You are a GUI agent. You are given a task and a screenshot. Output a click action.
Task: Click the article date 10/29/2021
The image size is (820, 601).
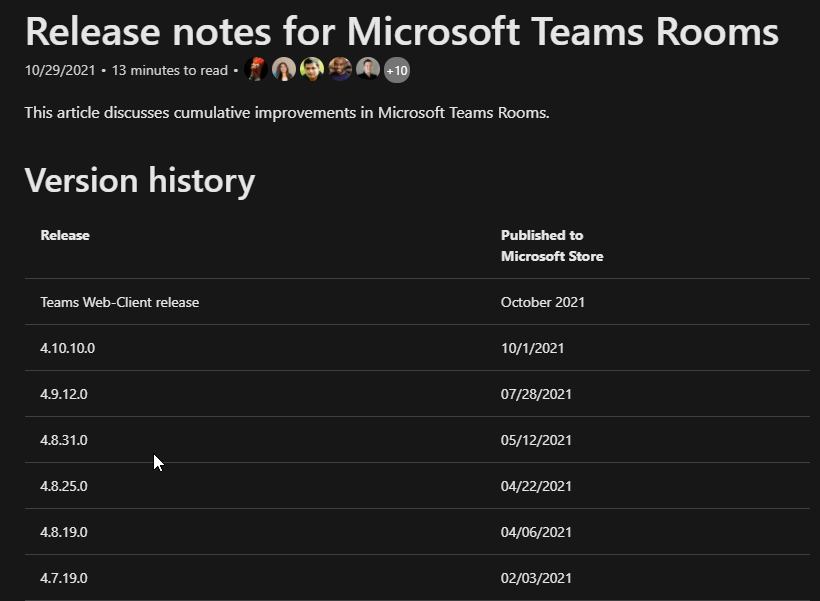click(x=60, y=70)
